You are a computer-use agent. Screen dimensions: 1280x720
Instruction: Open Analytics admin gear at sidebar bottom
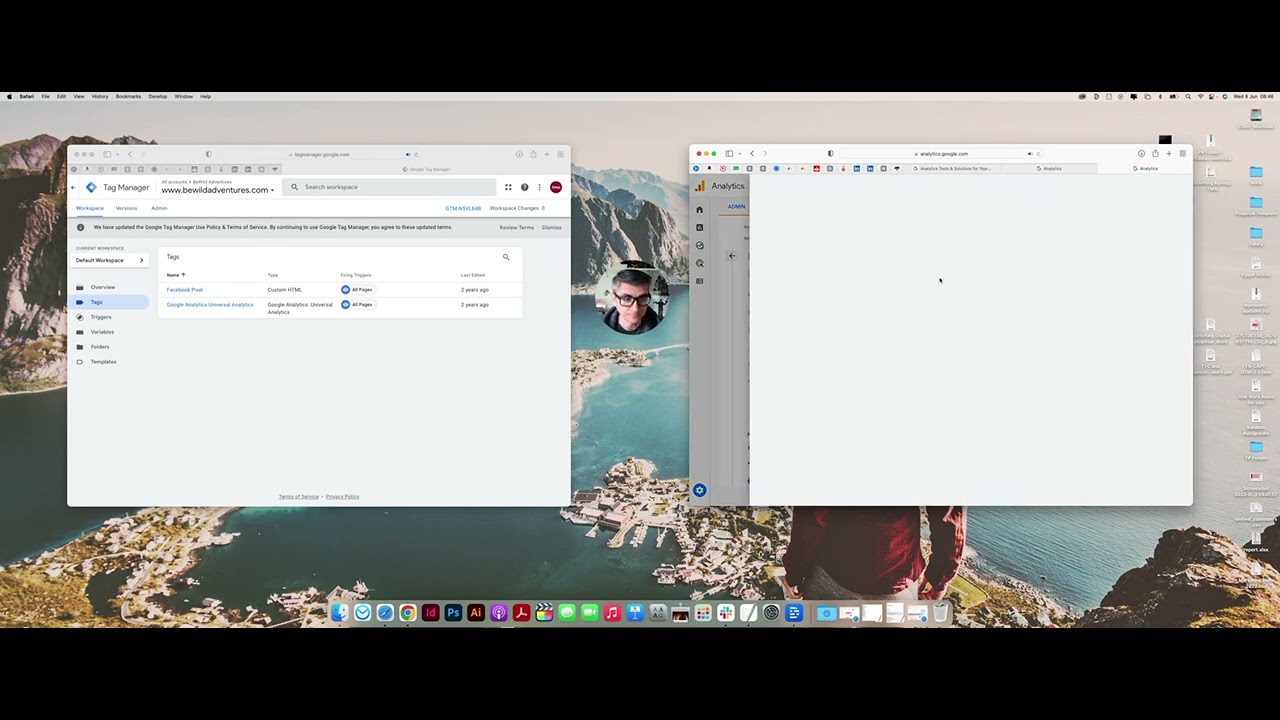[700, 490]
